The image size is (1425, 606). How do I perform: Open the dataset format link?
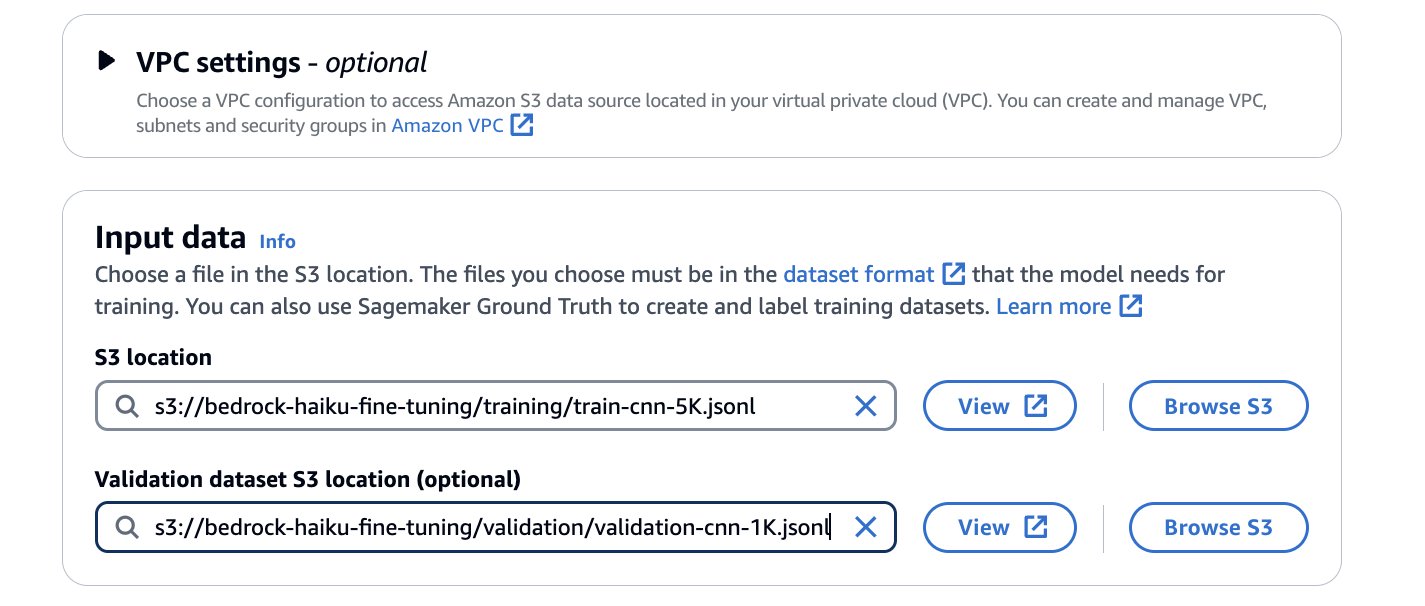858,274
